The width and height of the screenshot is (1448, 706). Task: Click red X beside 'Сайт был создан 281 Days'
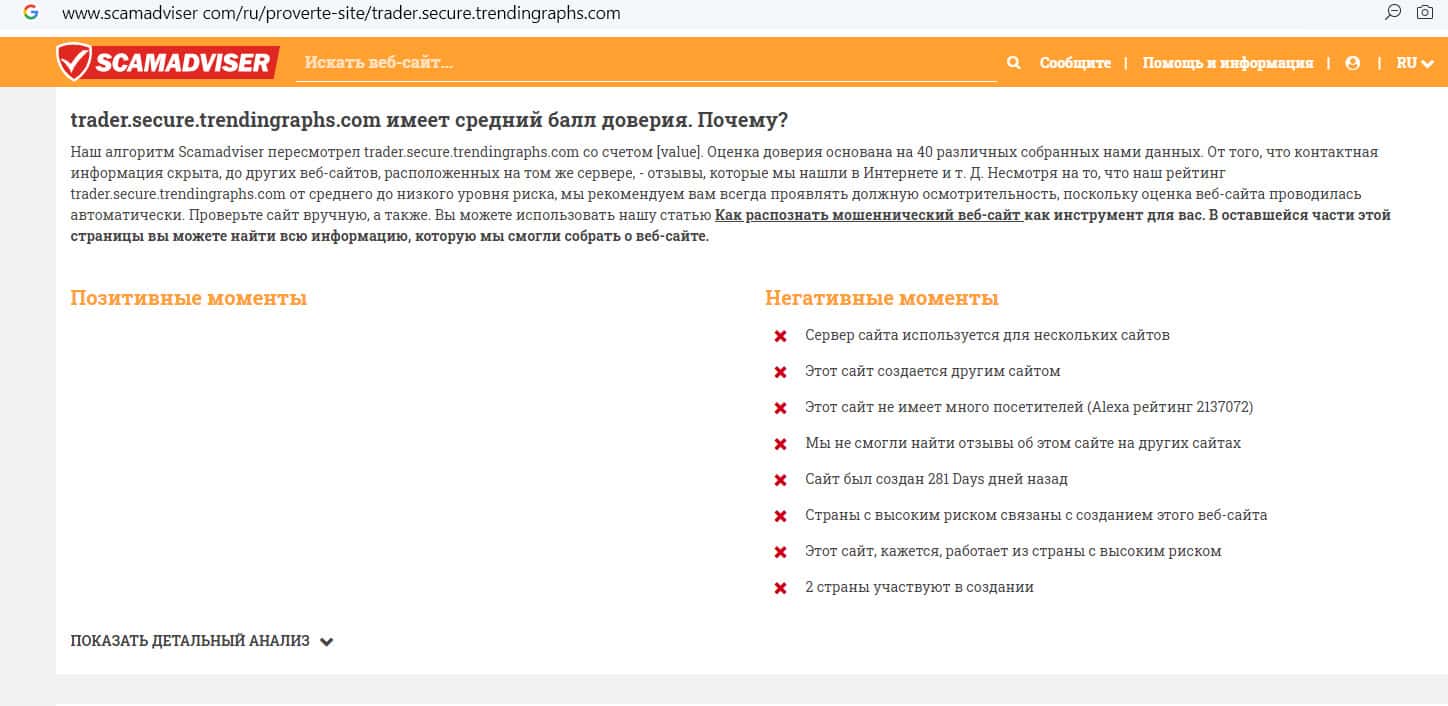tap(780, 480)
